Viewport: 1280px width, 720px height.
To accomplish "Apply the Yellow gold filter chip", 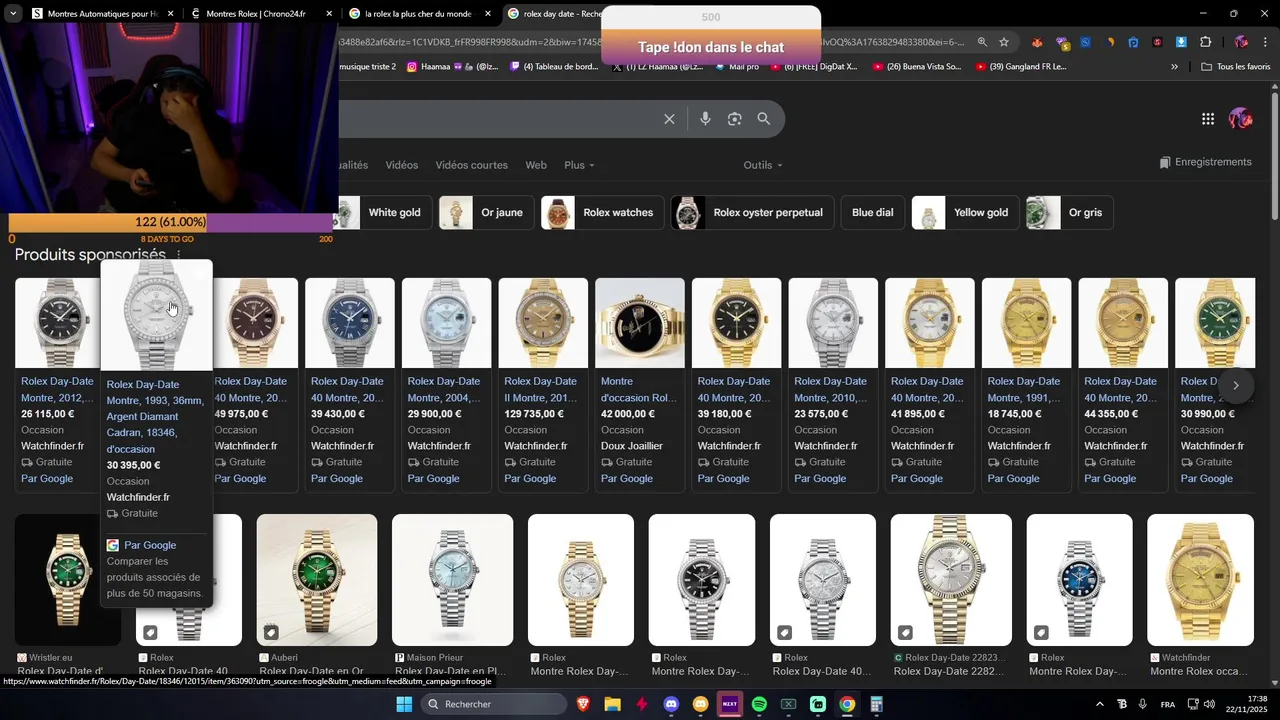I will pyautogui.click(x=966, y=212).
